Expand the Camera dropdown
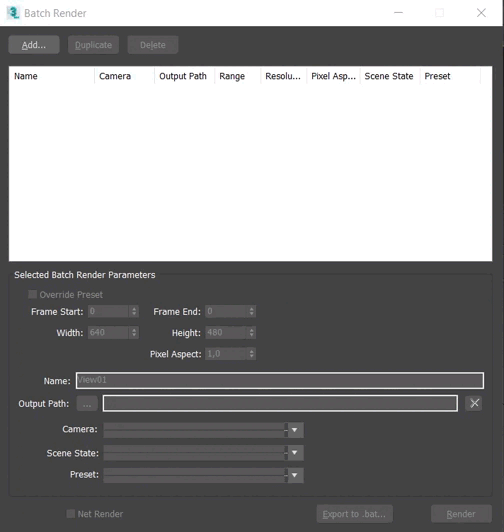 (x=294, y=430)
